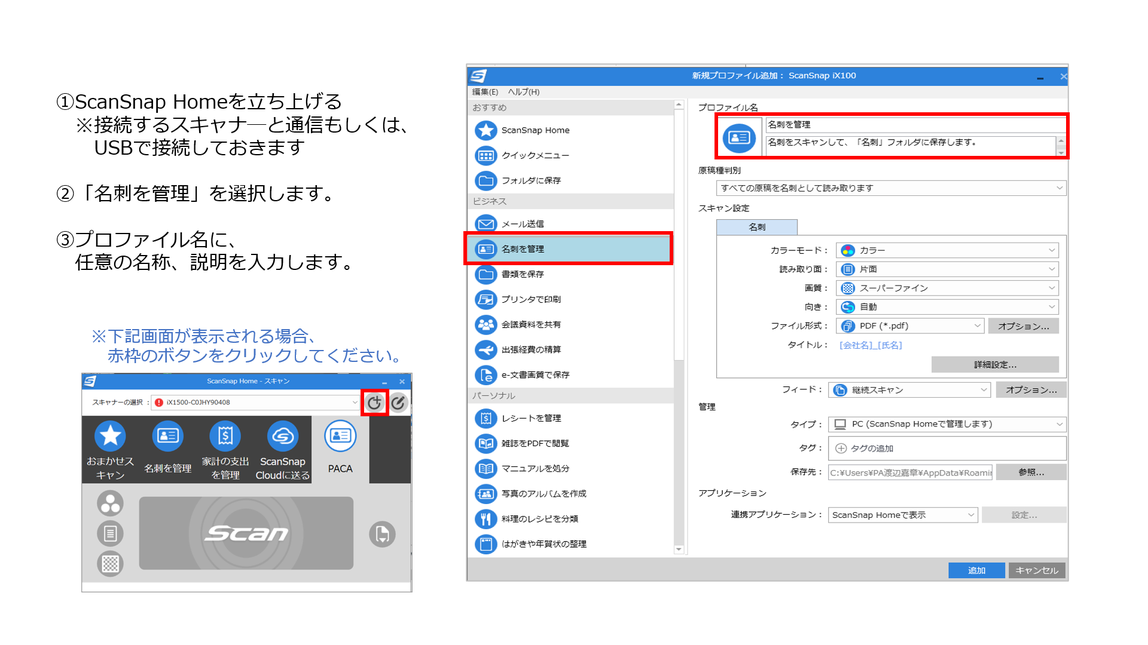Switch to the 名刺 scan settings tab
Viewport: 1148px width, 645px height.
(x=756, y=227)
